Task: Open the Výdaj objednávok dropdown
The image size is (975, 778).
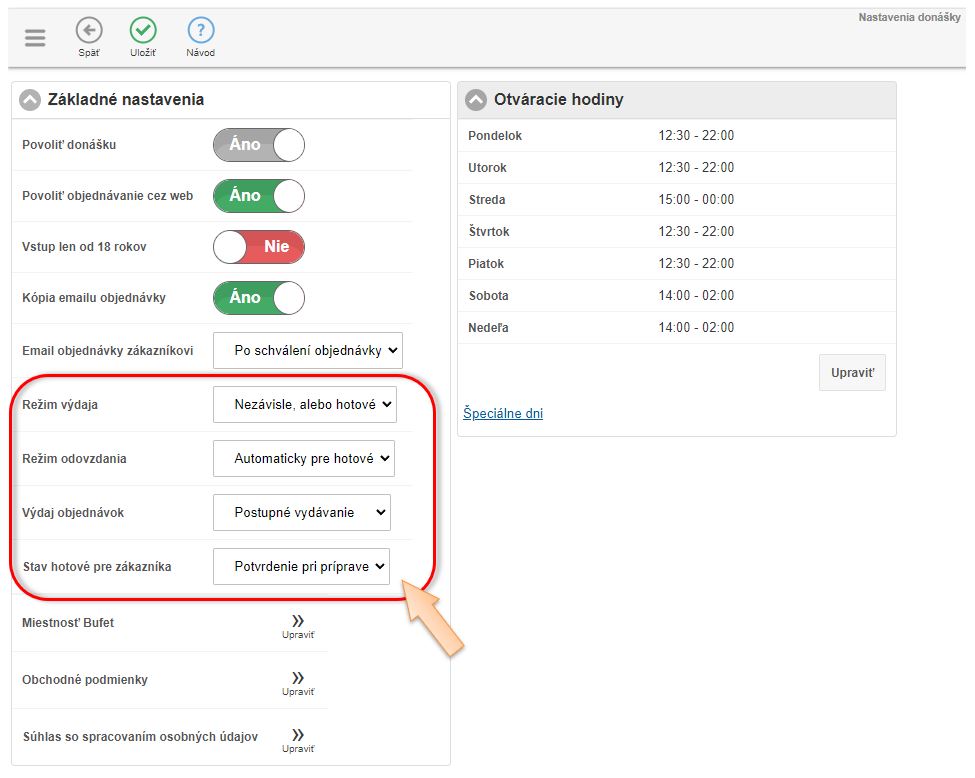Action: (302, 513)
